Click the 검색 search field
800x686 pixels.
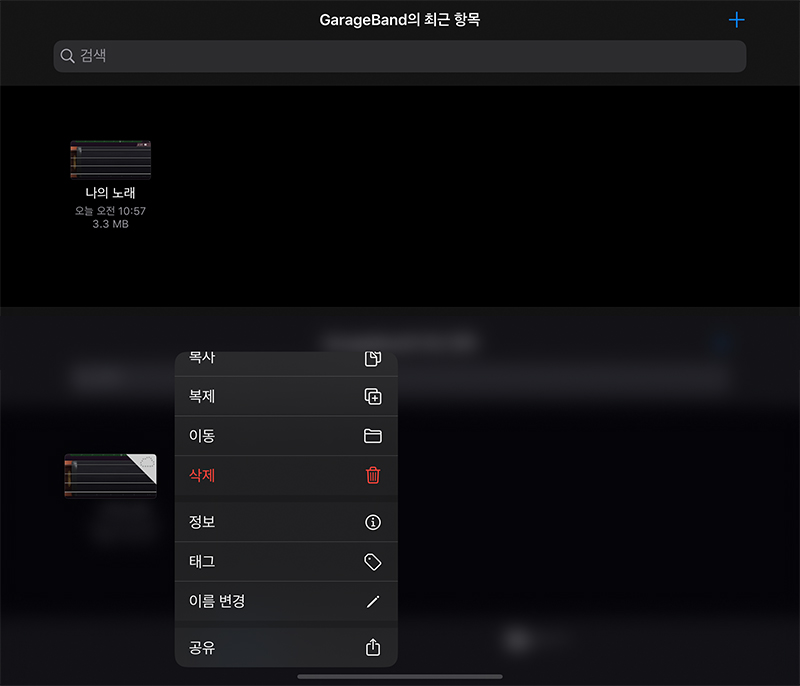click(400, 56)
